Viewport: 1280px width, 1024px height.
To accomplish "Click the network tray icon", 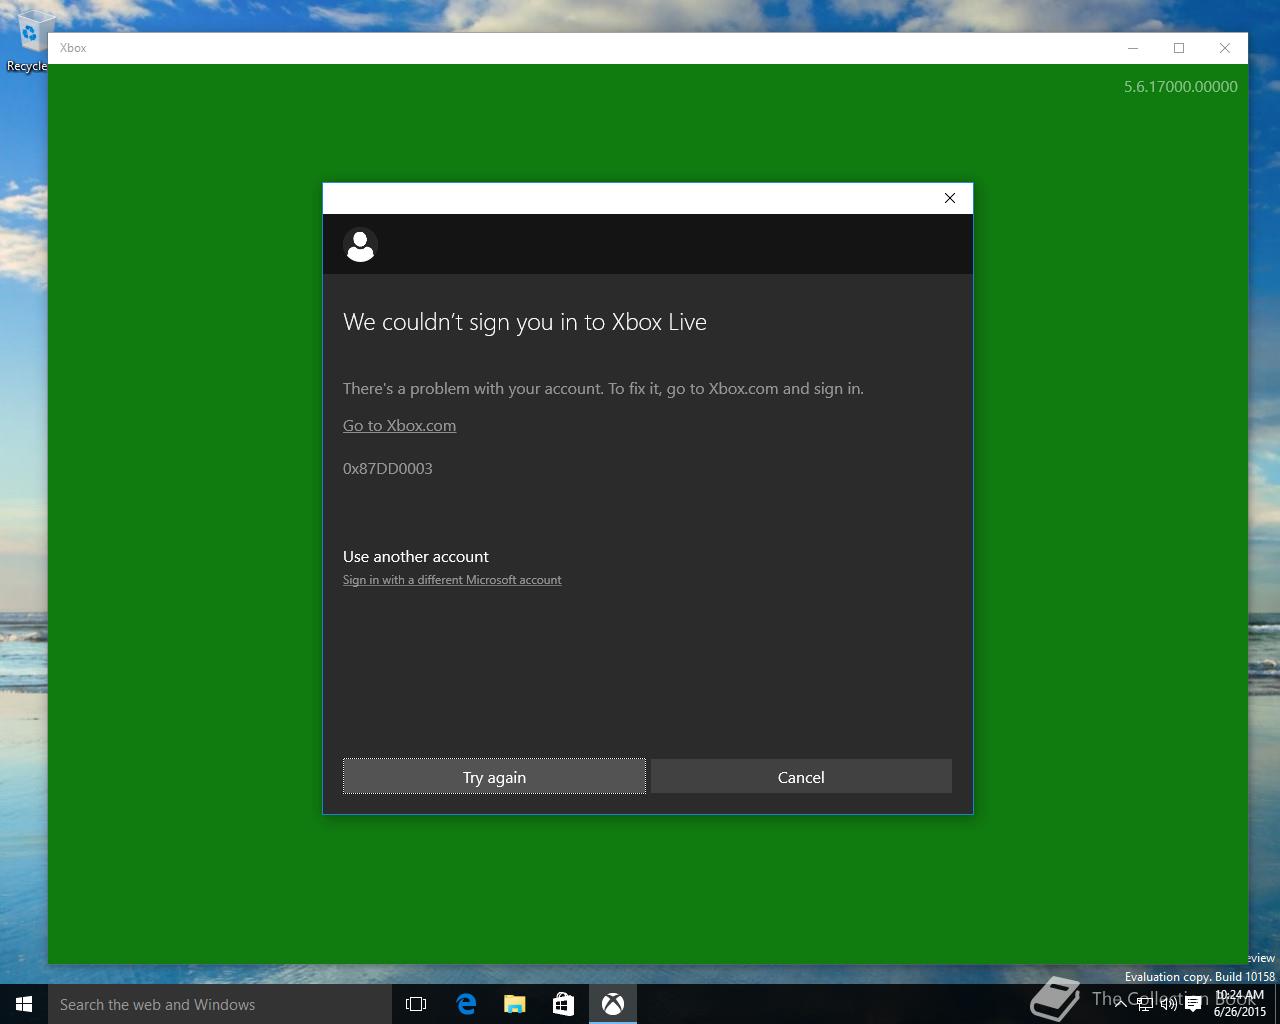I will [1144, 1004].
